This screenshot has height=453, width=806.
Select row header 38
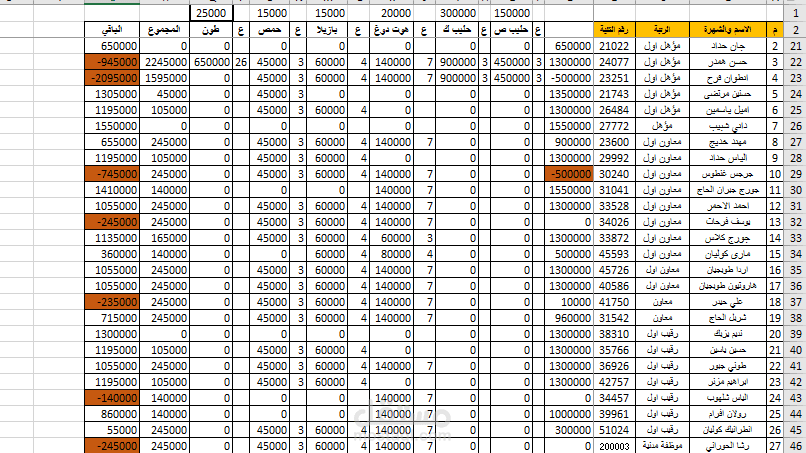click(x=795, y=318)
